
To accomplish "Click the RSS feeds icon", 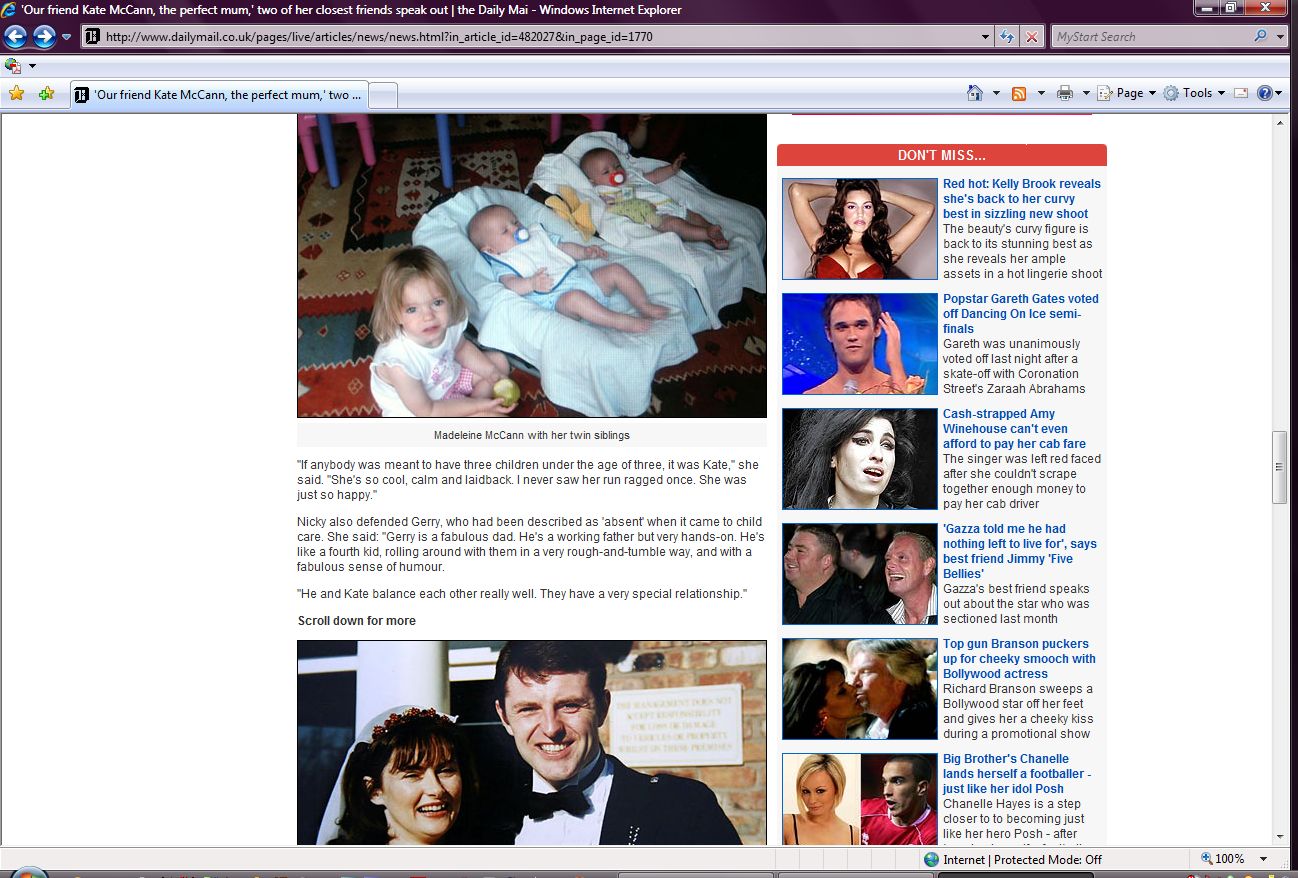I will 1019,93.
